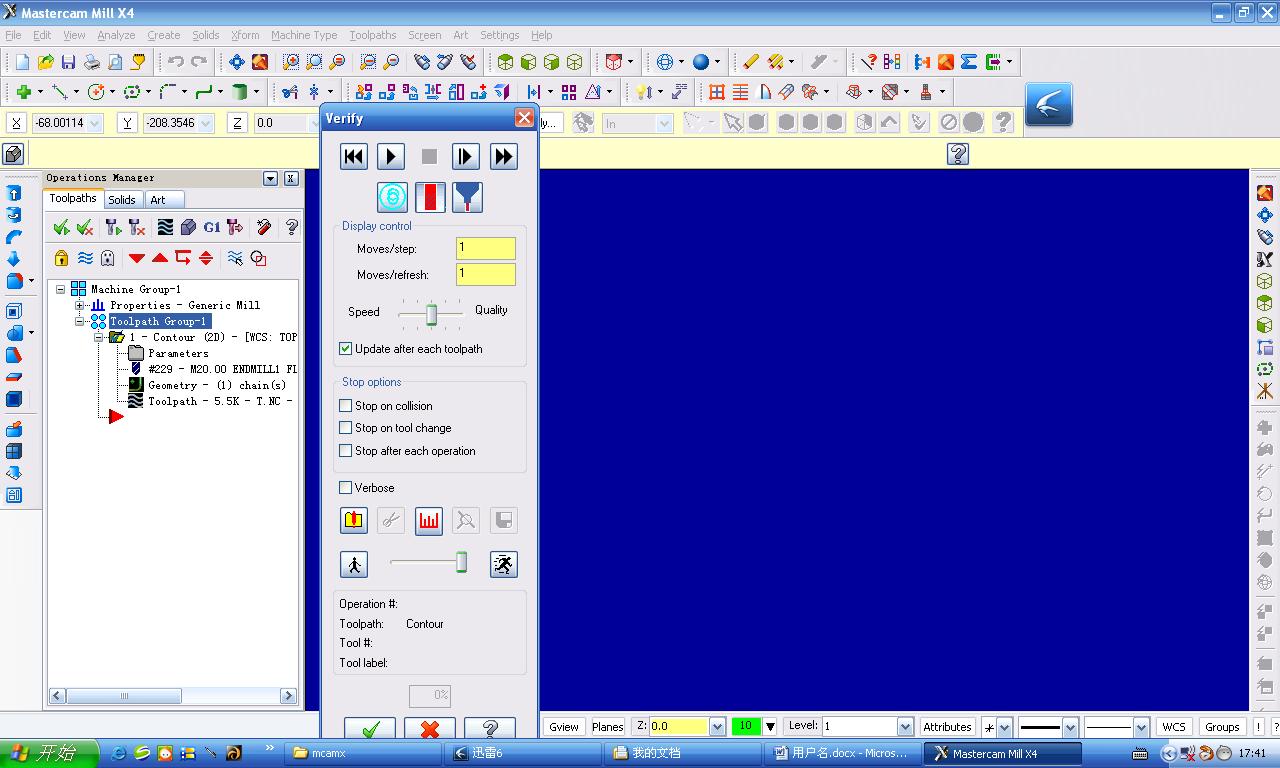Click the Undo arrow in toolbar
Image resolution: width=1280 pixels, height=768 pixels.
(176, 62)
